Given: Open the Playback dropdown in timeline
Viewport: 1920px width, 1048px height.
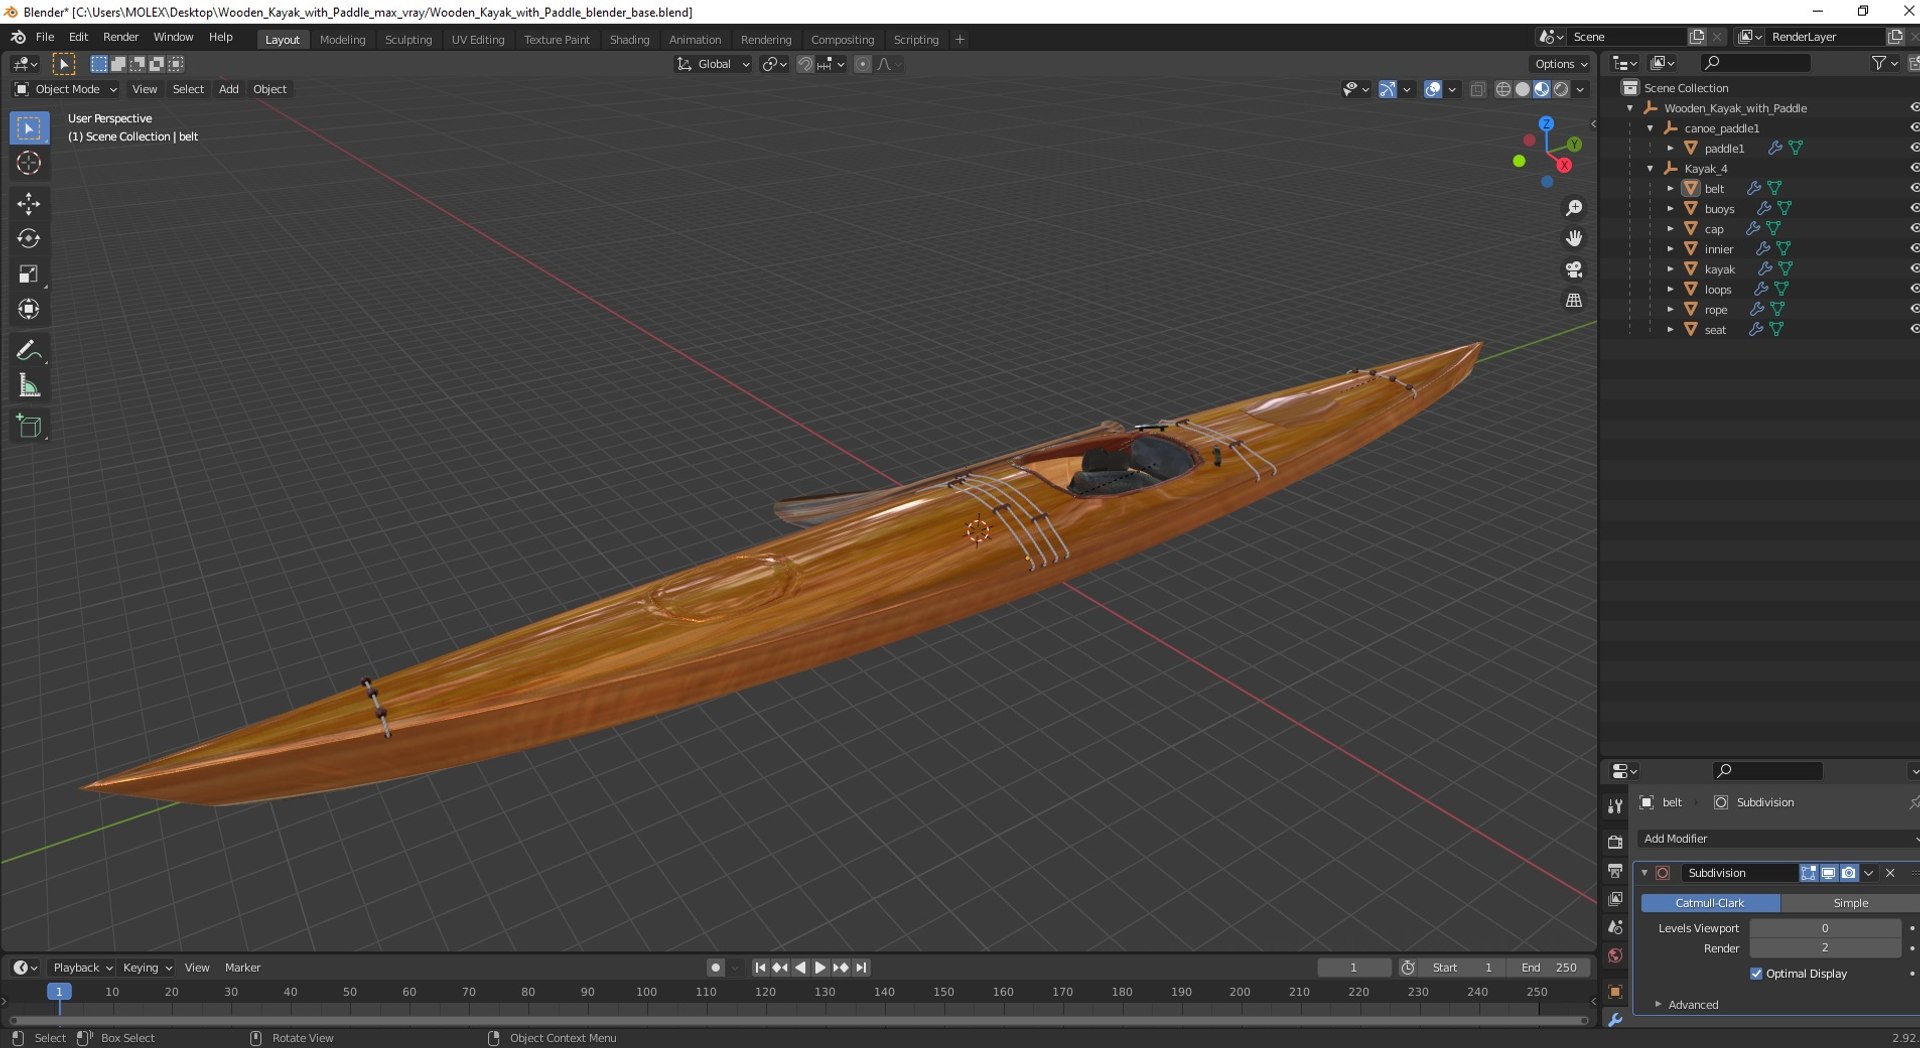Looking at the screenshot, I should pos(82,967).
